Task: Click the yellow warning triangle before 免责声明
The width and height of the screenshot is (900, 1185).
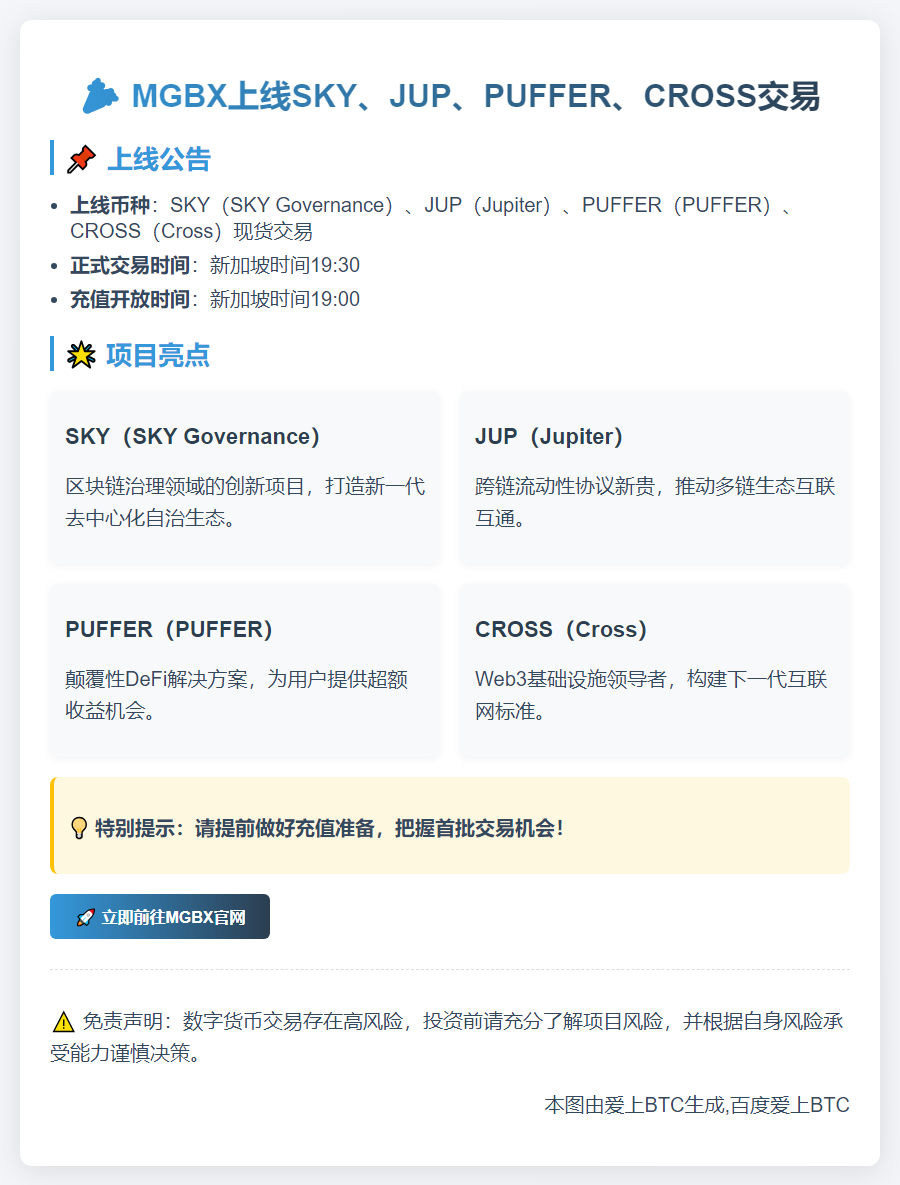Action: point(63,1022)
